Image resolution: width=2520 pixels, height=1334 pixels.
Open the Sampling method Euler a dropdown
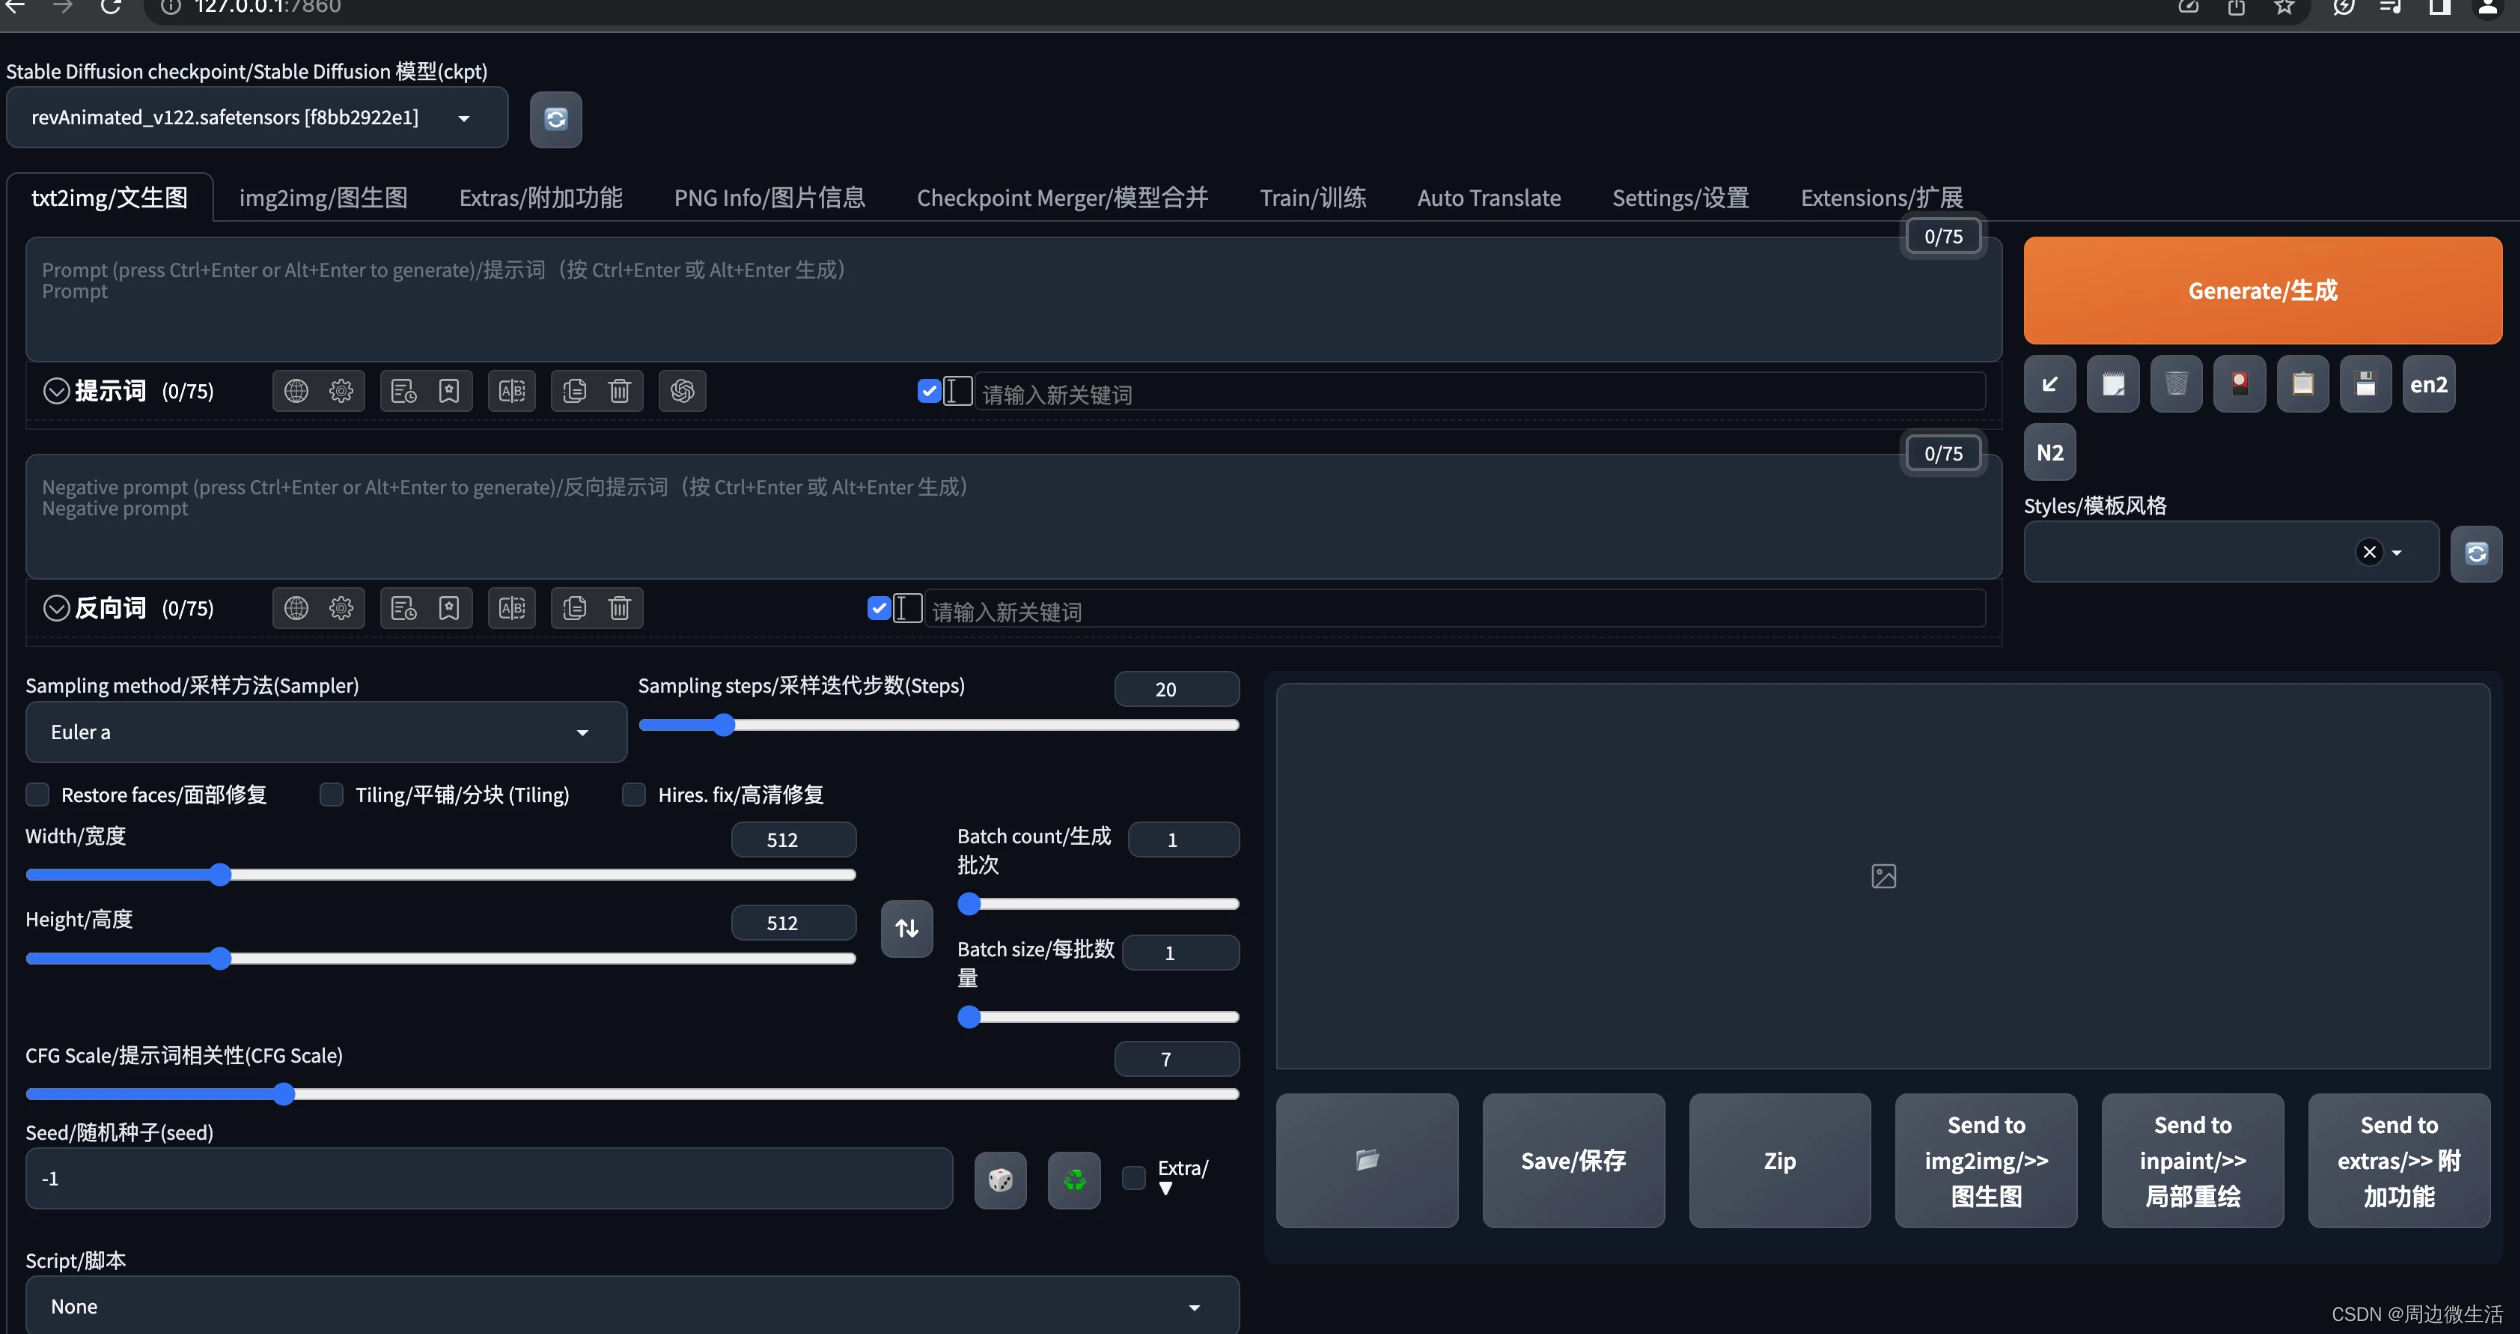tap(326, 732)
